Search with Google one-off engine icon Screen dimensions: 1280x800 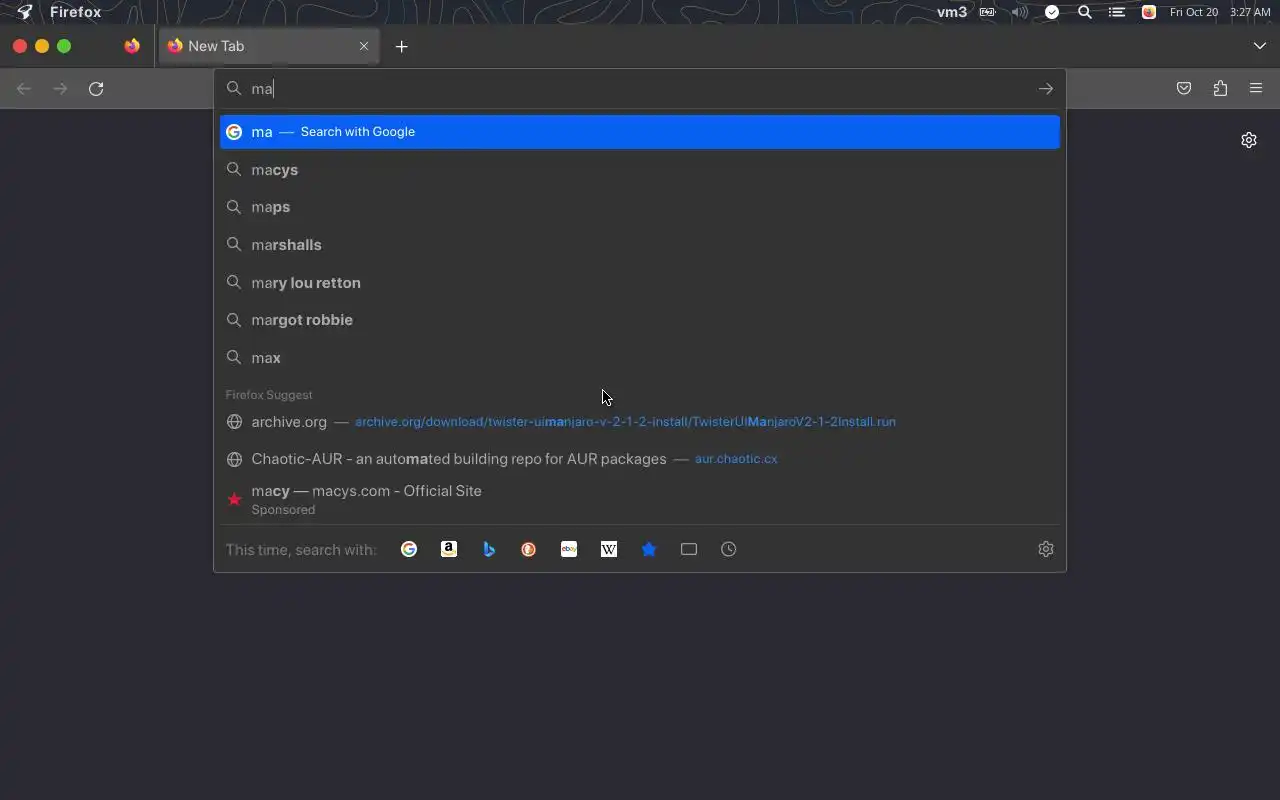pyautogui.click(x=409, y=549)
